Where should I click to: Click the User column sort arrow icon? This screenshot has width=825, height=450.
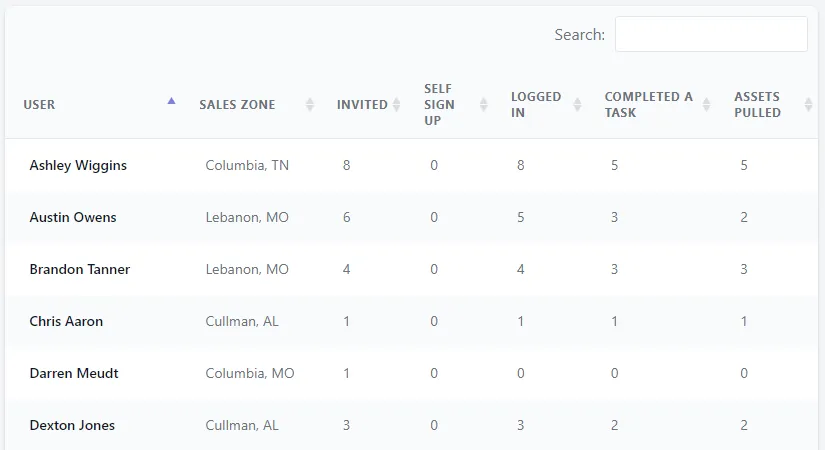(171, 101)
